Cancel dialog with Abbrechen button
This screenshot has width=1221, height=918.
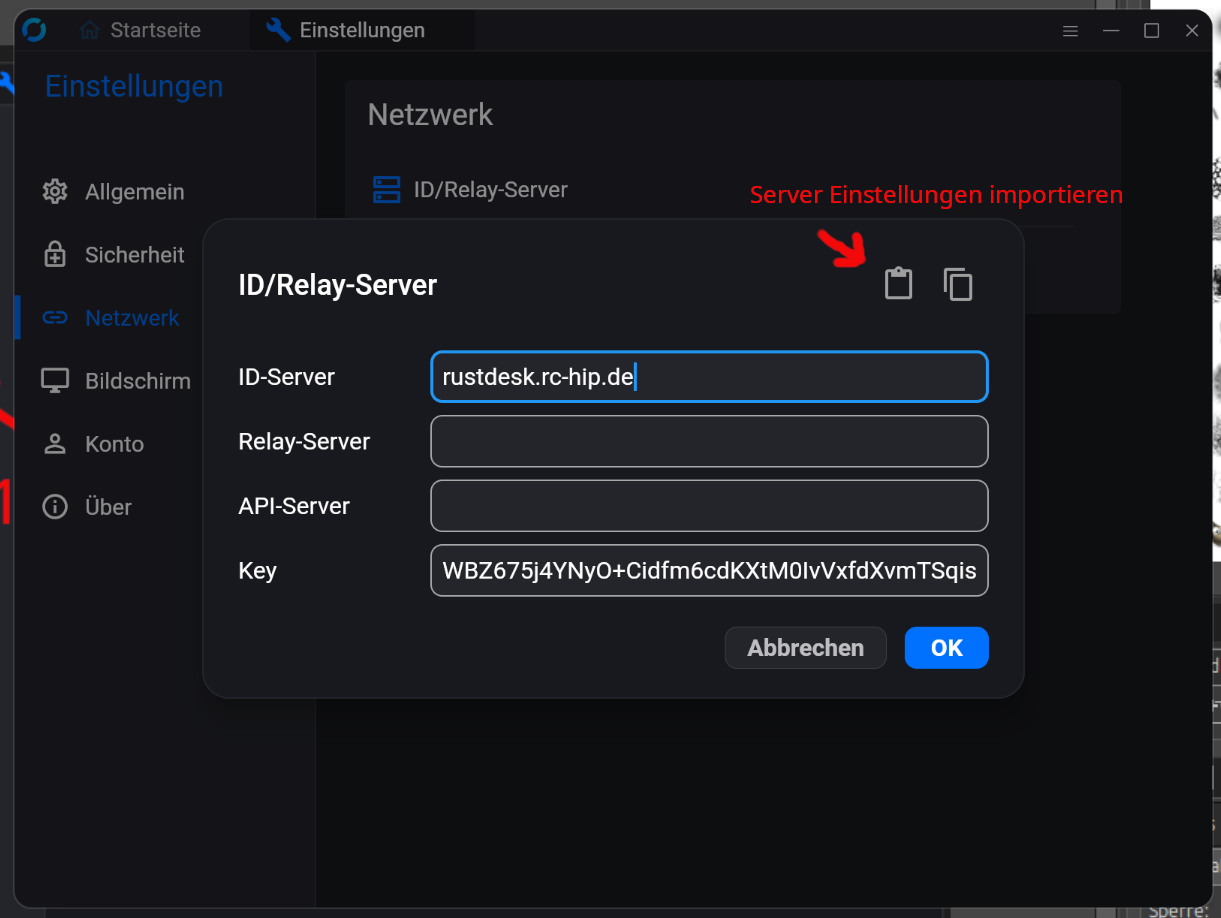[x=805, y=648]
